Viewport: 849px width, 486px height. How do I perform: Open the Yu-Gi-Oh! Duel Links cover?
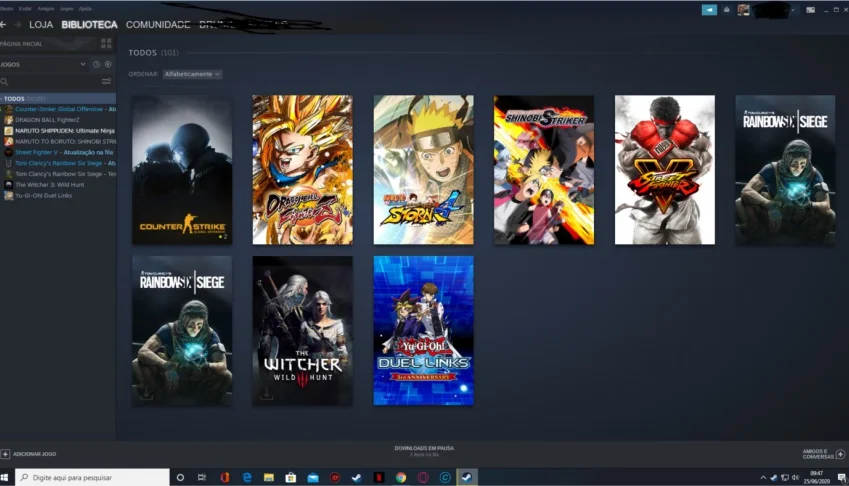point(423,331)
